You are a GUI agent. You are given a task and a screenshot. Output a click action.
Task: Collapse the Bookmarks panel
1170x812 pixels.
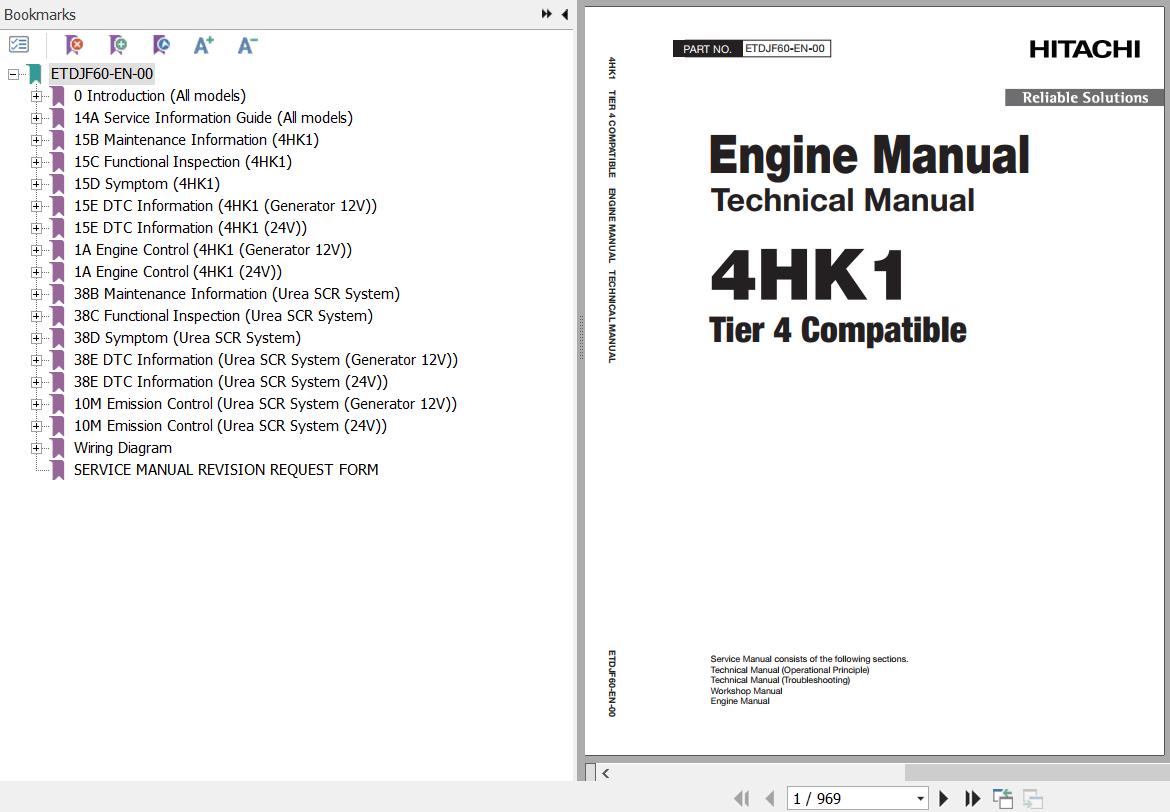(x=564, y=14)
